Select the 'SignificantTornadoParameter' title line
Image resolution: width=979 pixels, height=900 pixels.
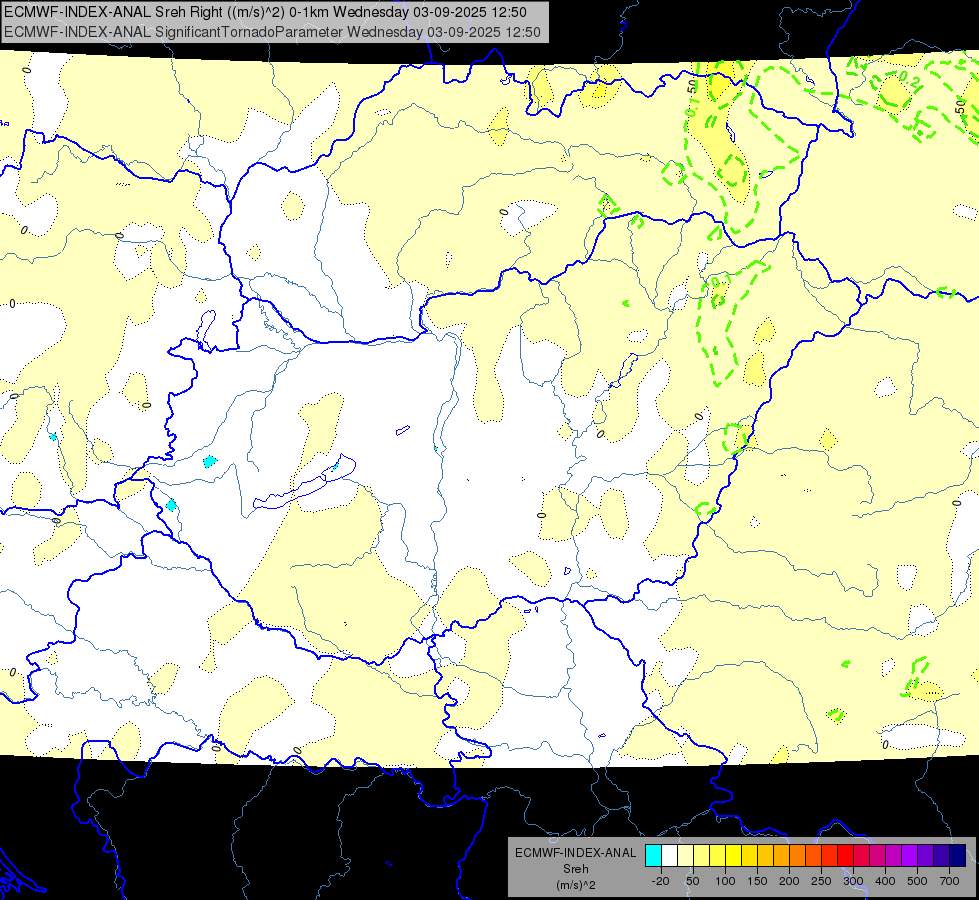[272, 32]
